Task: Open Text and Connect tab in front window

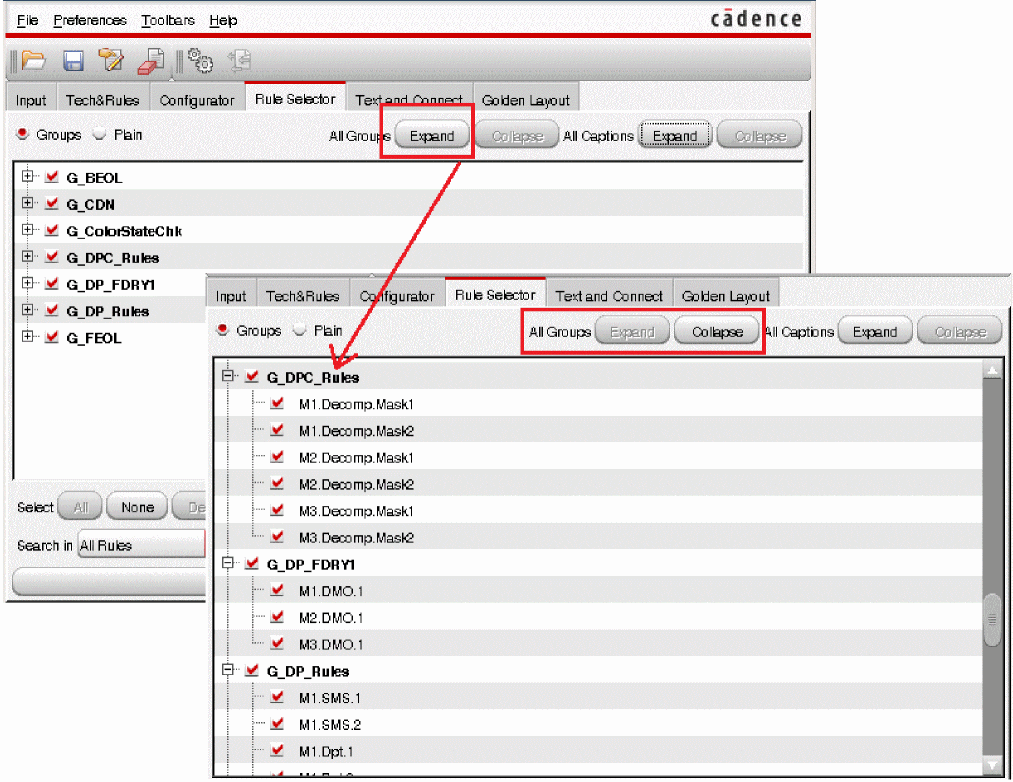Action: [x=609, y=296]
